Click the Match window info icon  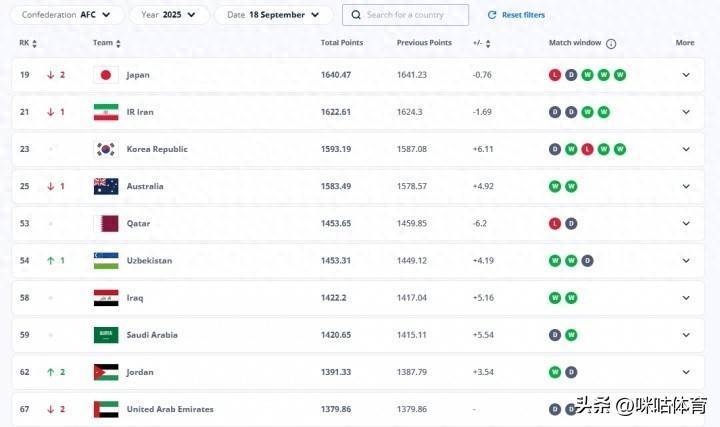click(x=611, y=44)
